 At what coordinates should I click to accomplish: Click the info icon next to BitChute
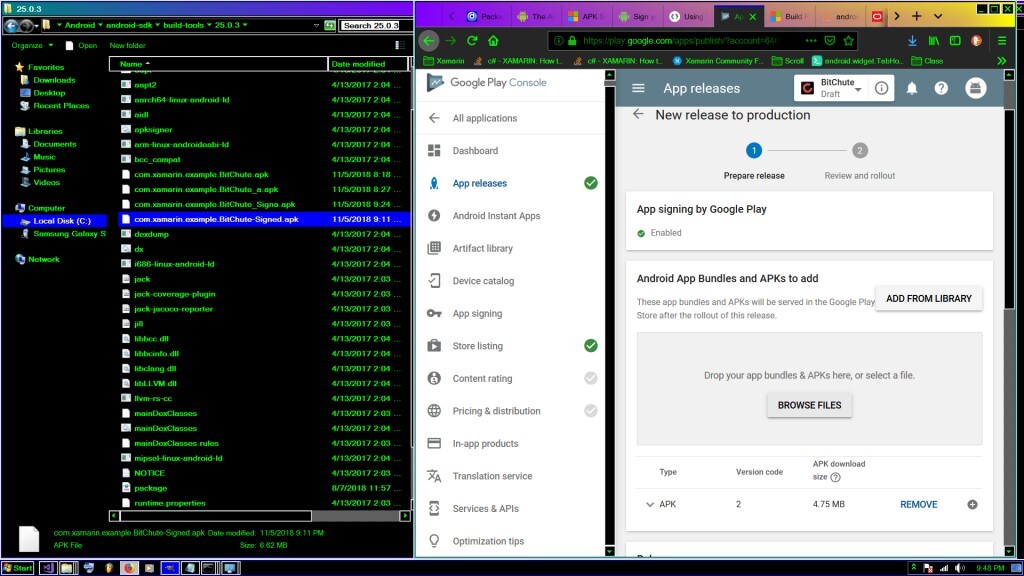(881, 88)
